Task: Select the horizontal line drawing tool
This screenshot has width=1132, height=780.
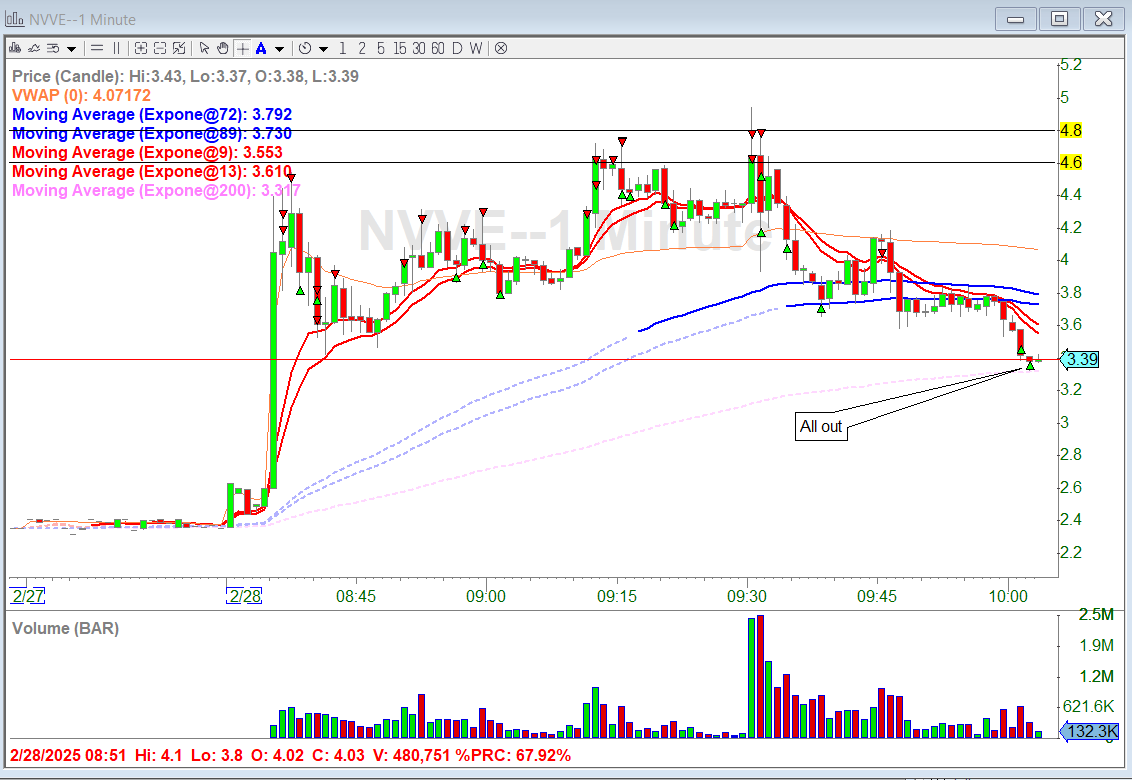Action: (97, 48)
